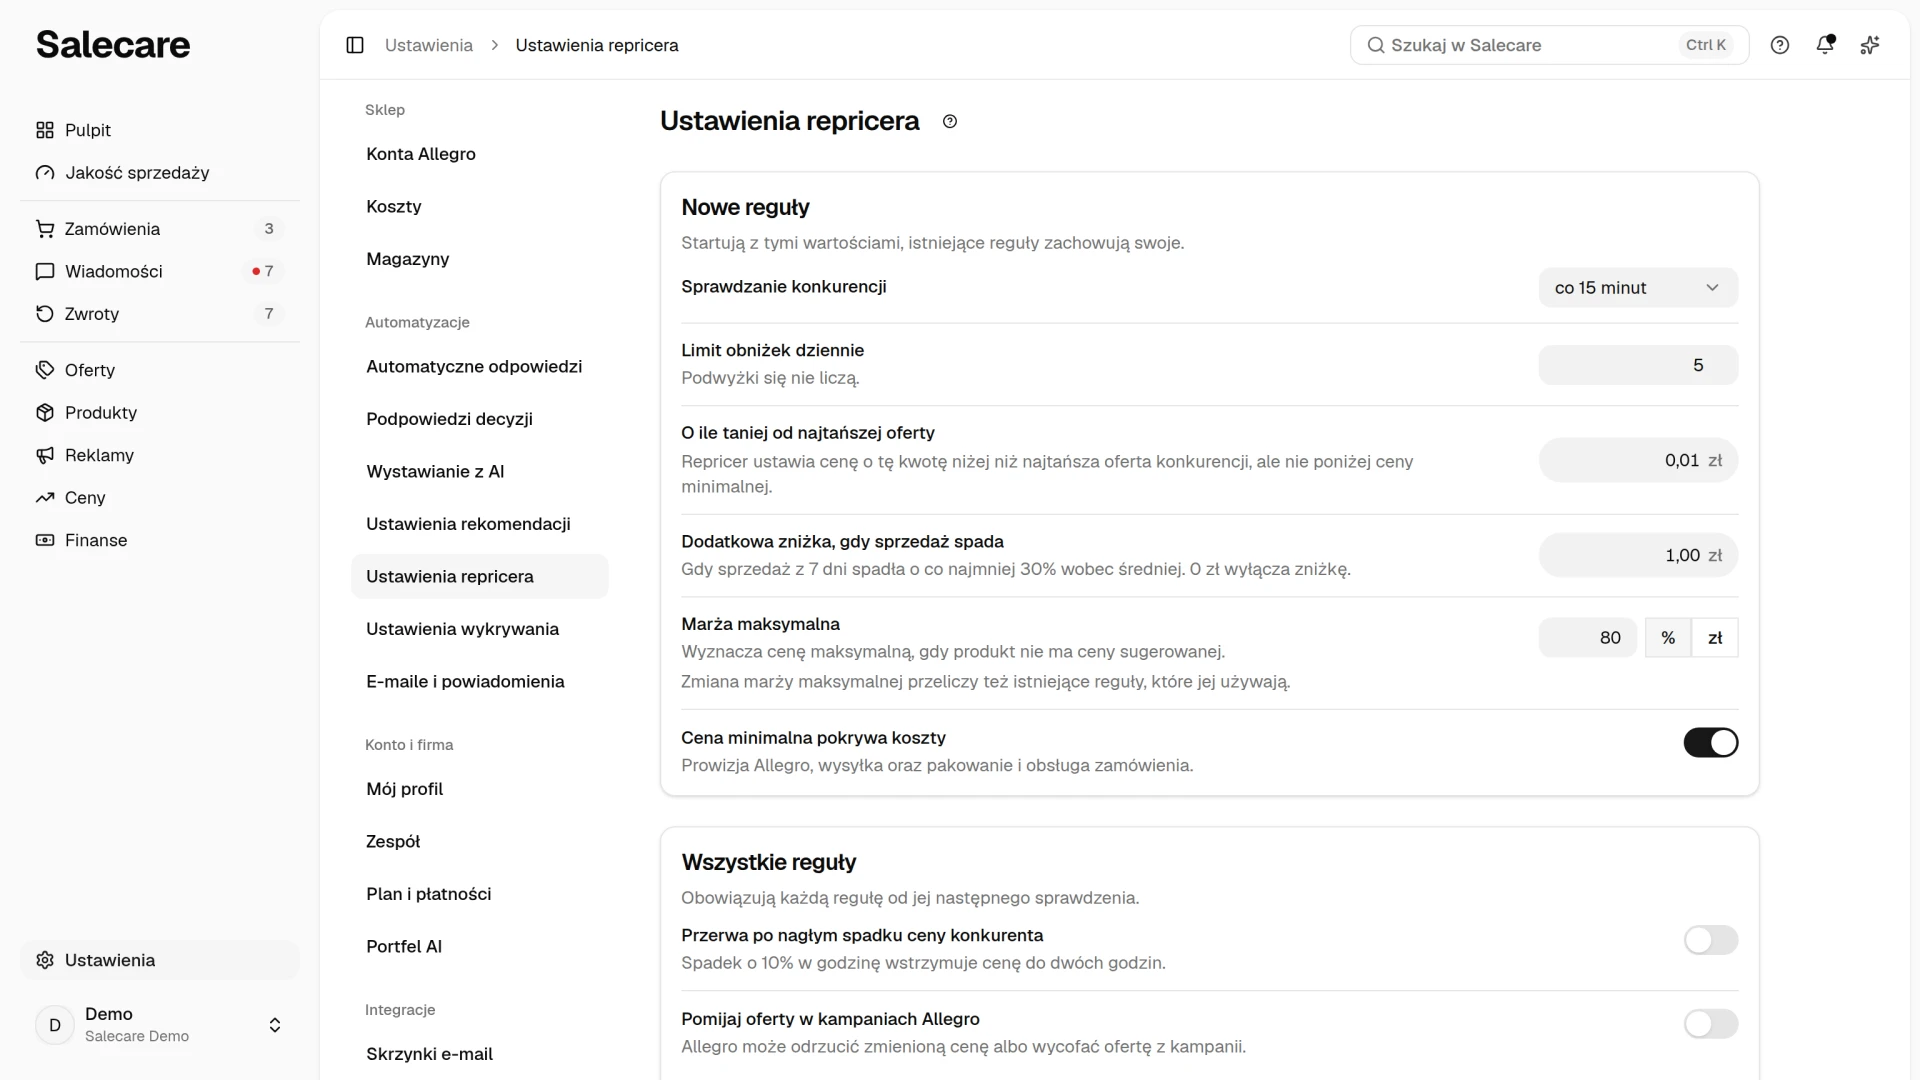Expand the Demo account switcher chevrons
This screenshot has height=1080, width=1920.
click(x=275, y=1025)
